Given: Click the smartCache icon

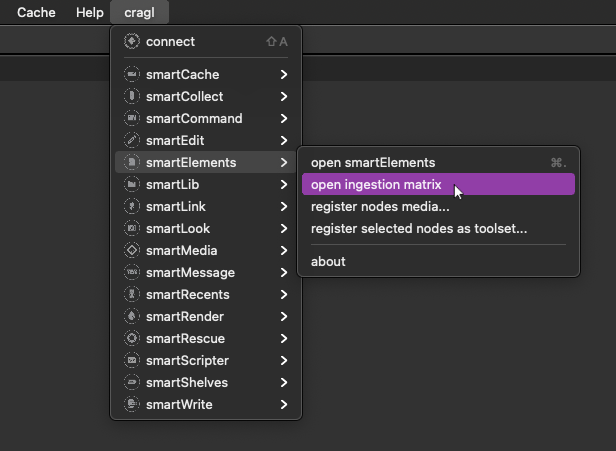Looking at the screenshot, I should click(131, 75).
